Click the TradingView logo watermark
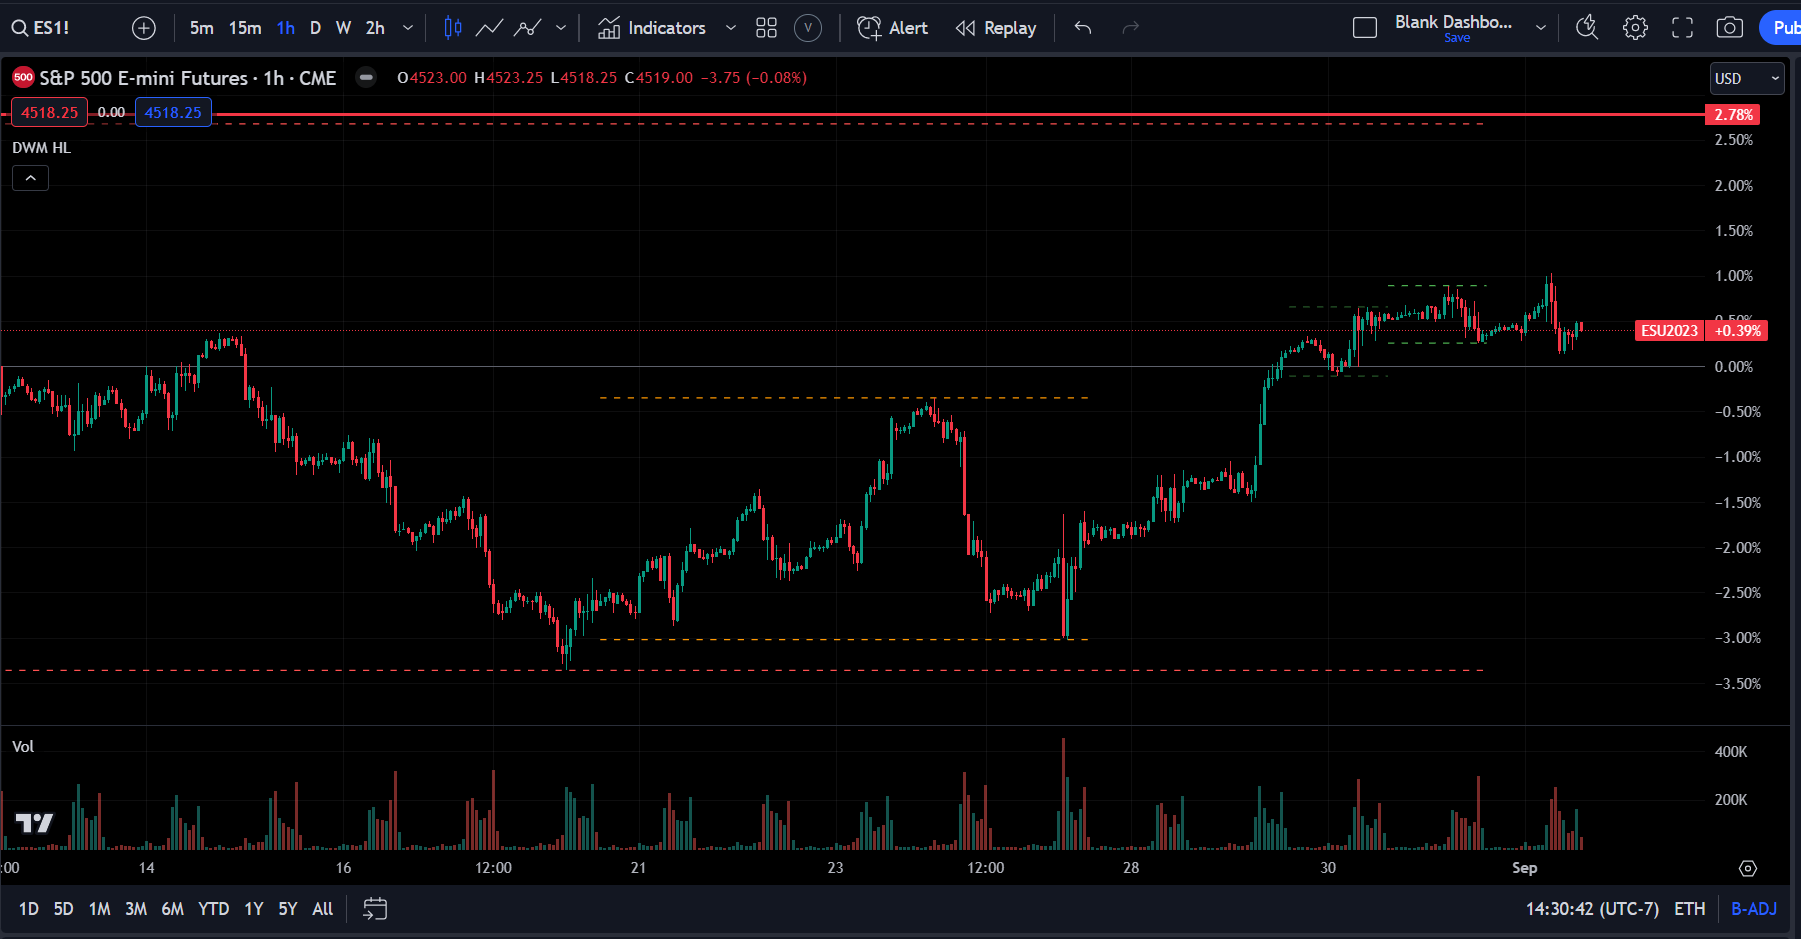Image resolution: width=1801 pixels, height=939 pixels. pos(36,822)
